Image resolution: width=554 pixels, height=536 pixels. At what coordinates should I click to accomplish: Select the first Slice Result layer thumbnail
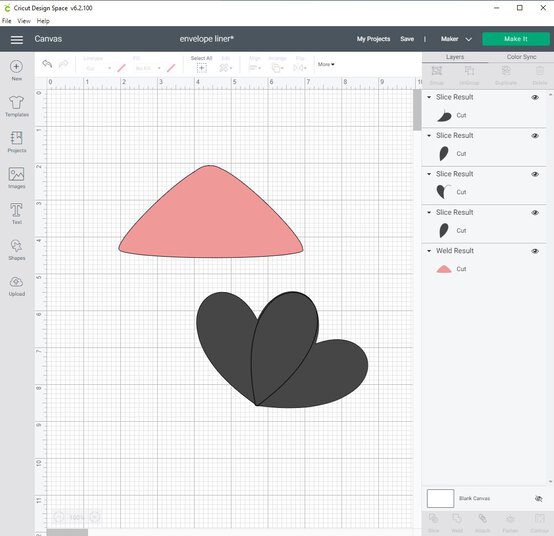444,116
